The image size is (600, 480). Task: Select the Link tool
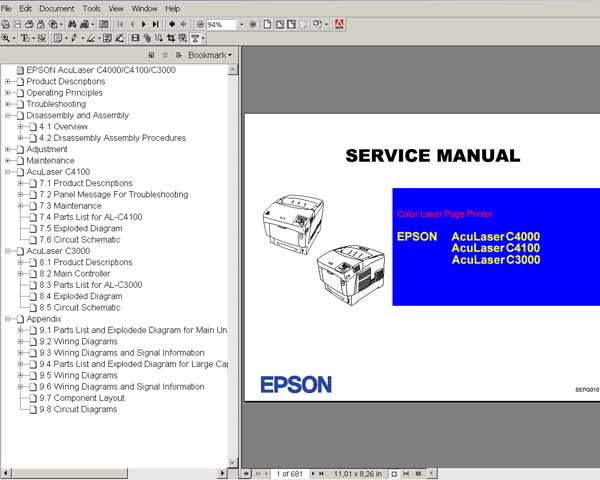click(x=147, y=38)
